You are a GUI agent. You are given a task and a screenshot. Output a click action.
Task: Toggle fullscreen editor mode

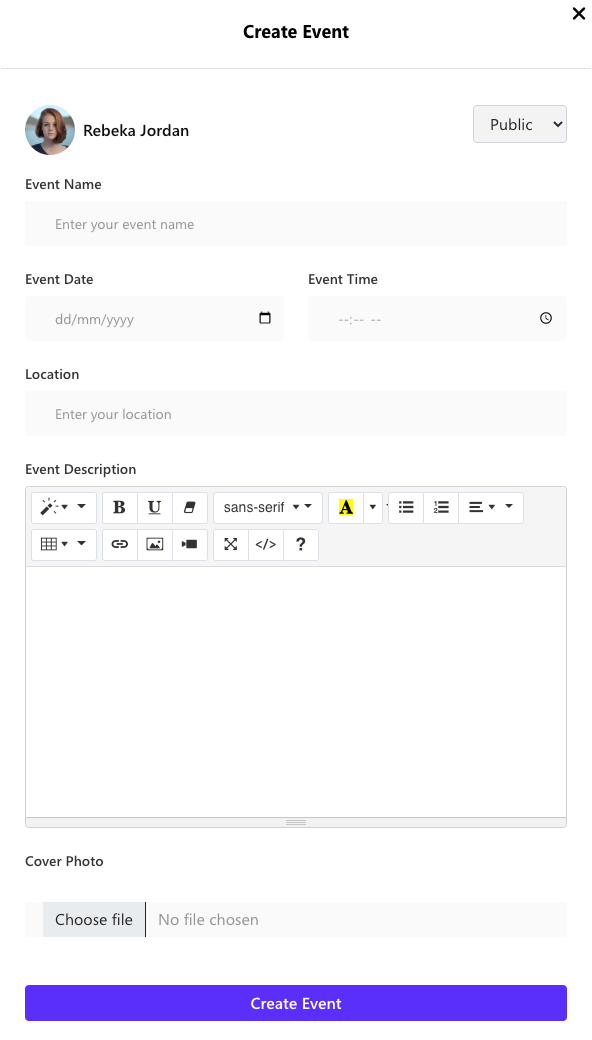point(231,545)
